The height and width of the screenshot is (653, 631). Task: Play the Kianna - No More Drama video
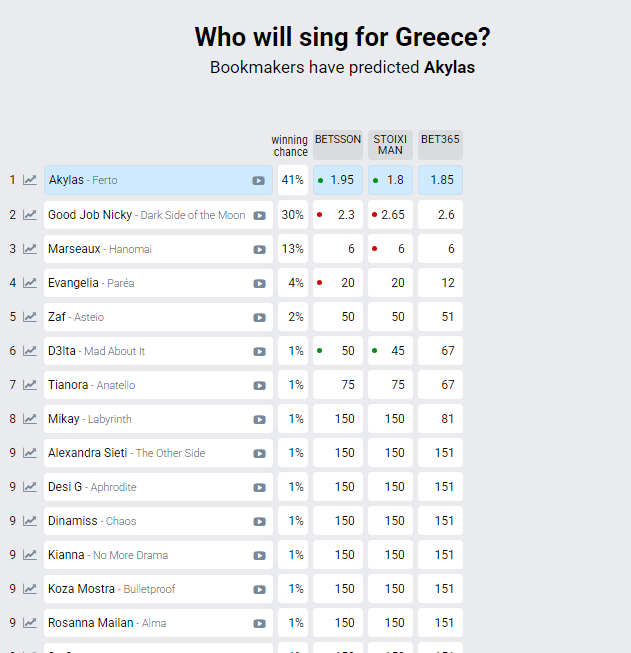pyautogui.click(x=259, y=555)
